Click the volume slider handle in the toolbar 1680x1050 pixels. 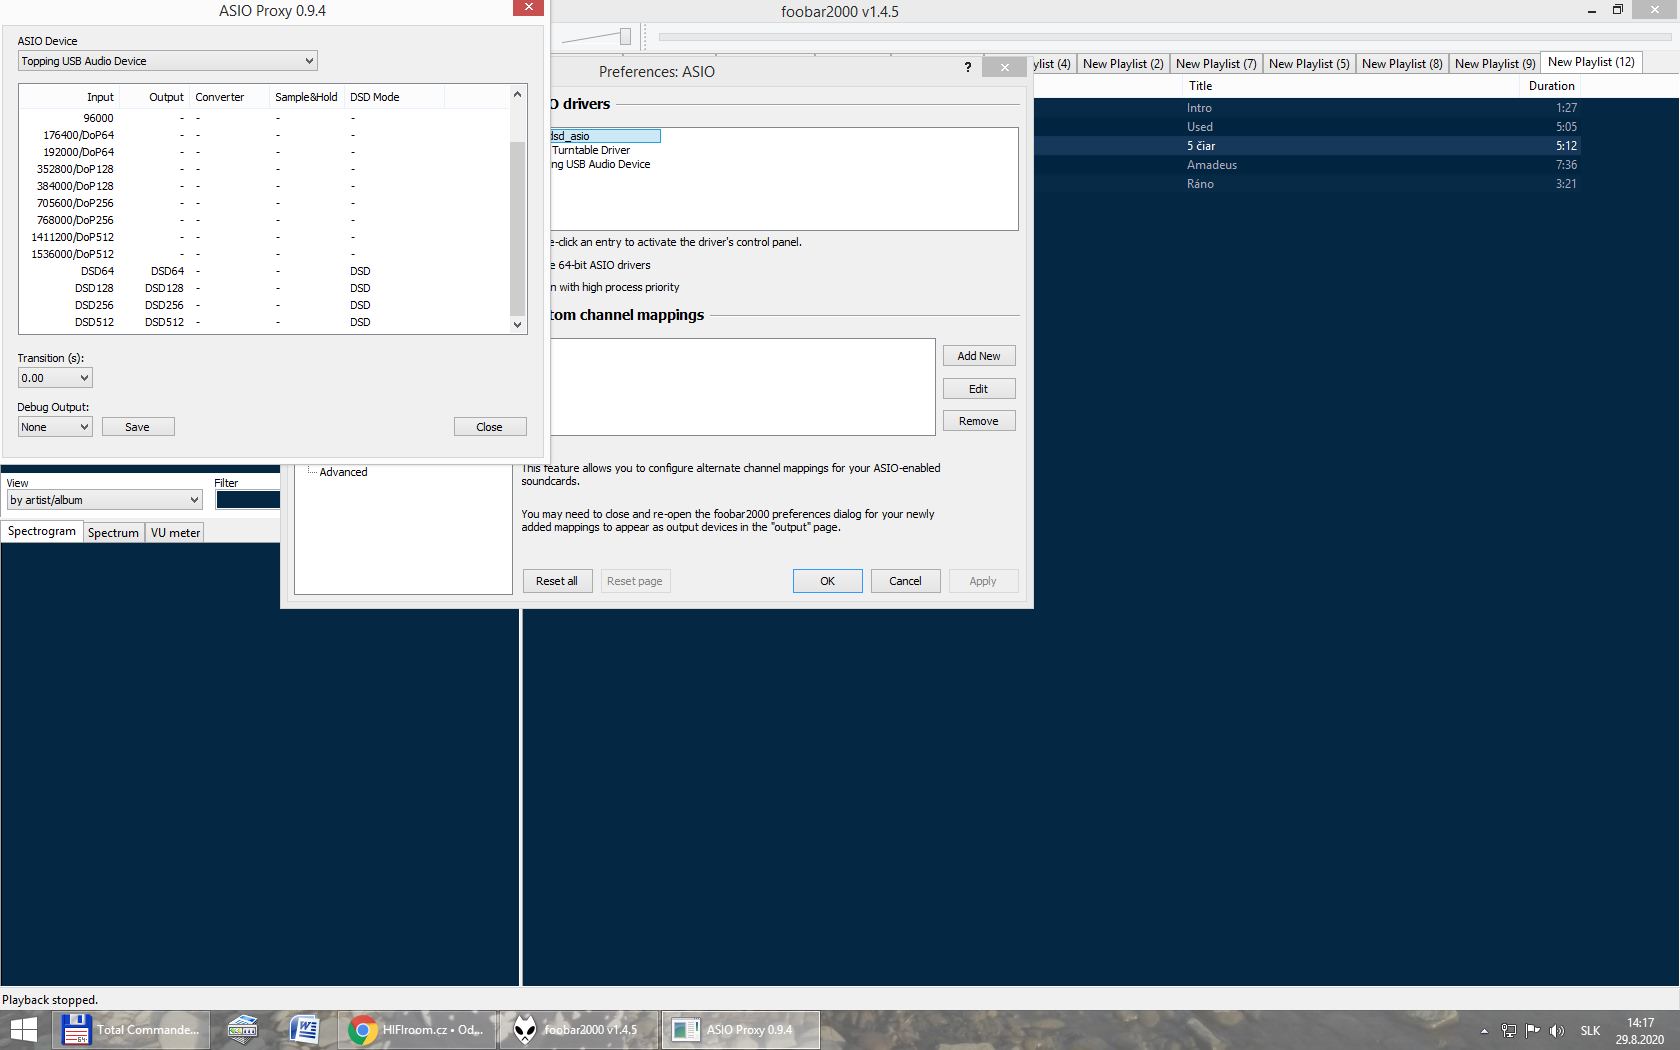[x=625, y=37]
